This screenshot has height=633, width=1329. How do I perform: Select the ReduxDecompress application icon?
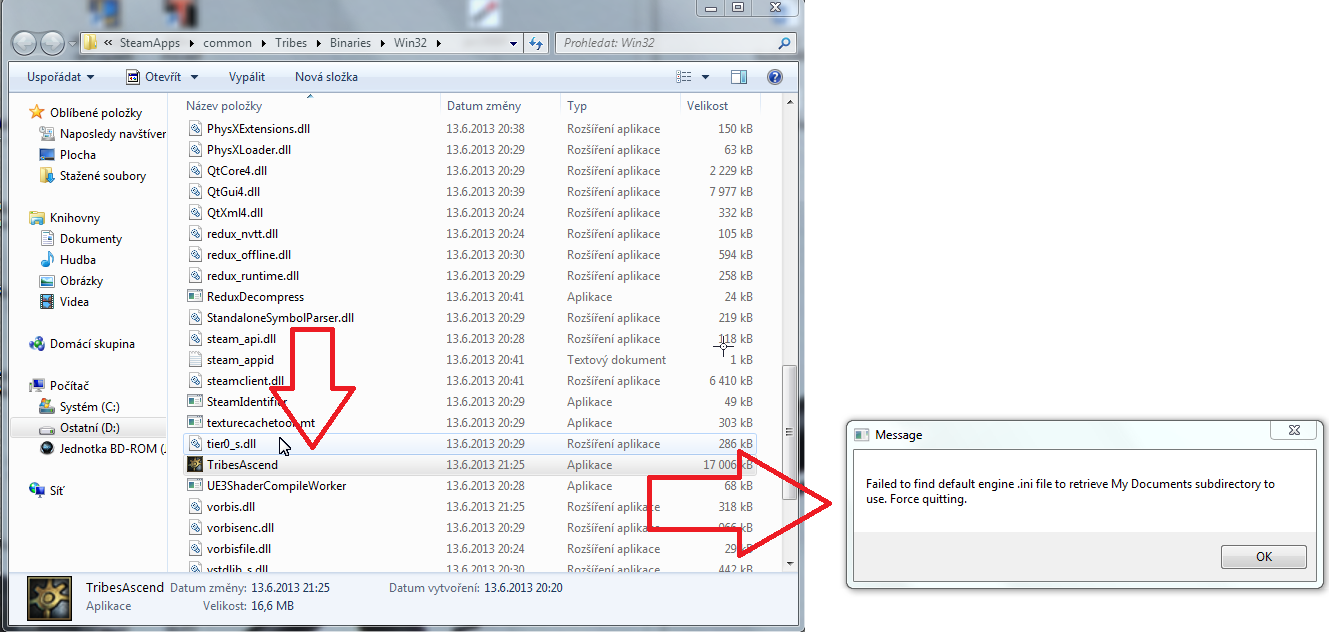(195, 296)
